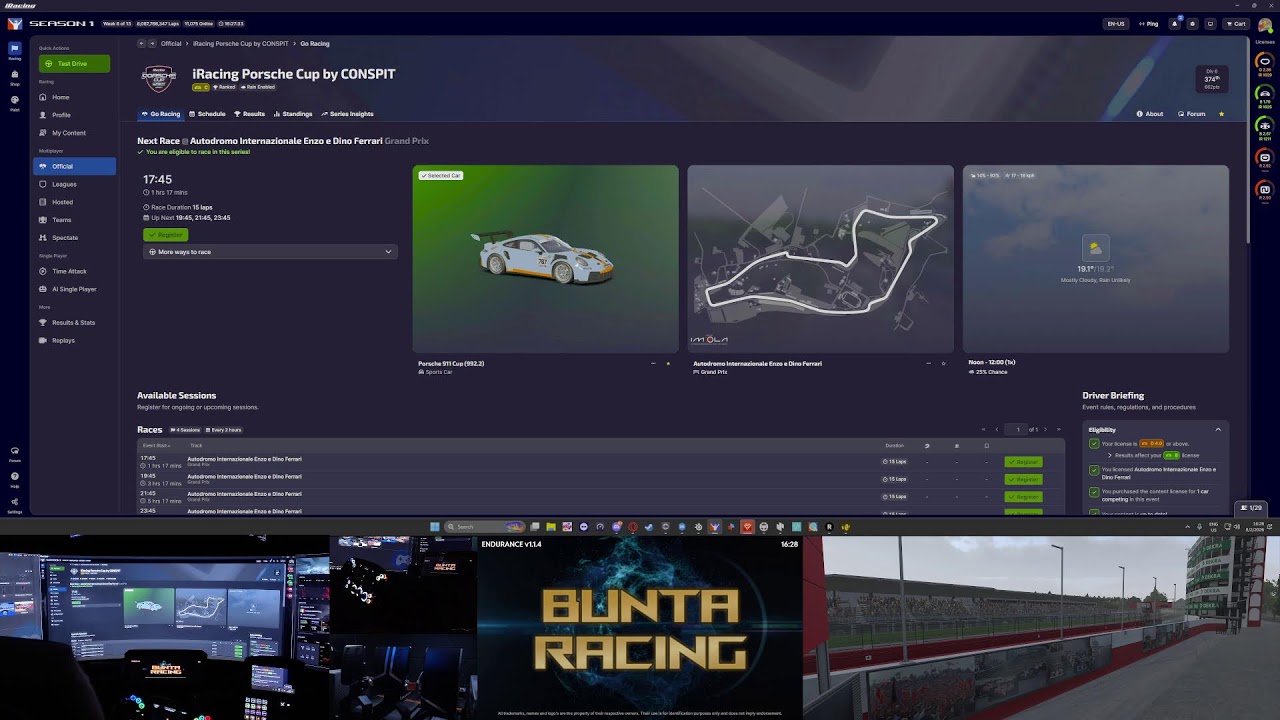Viewport: 1280px width, 720px height.
Task: Go to previous races page arrow
Action: tap(996, 430)
